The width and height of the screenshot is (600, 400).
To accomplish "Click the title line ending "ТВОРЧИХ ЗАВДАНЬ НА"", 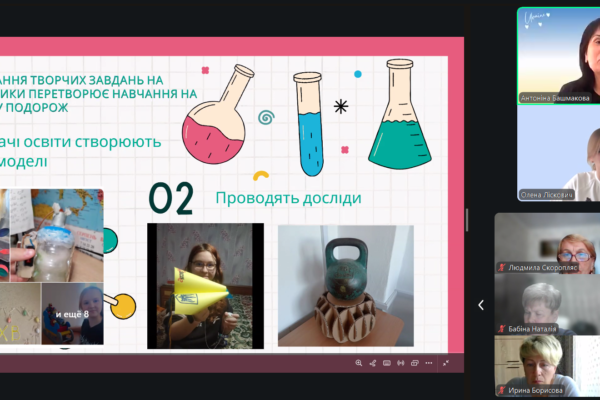I will [x=82, y=80].
